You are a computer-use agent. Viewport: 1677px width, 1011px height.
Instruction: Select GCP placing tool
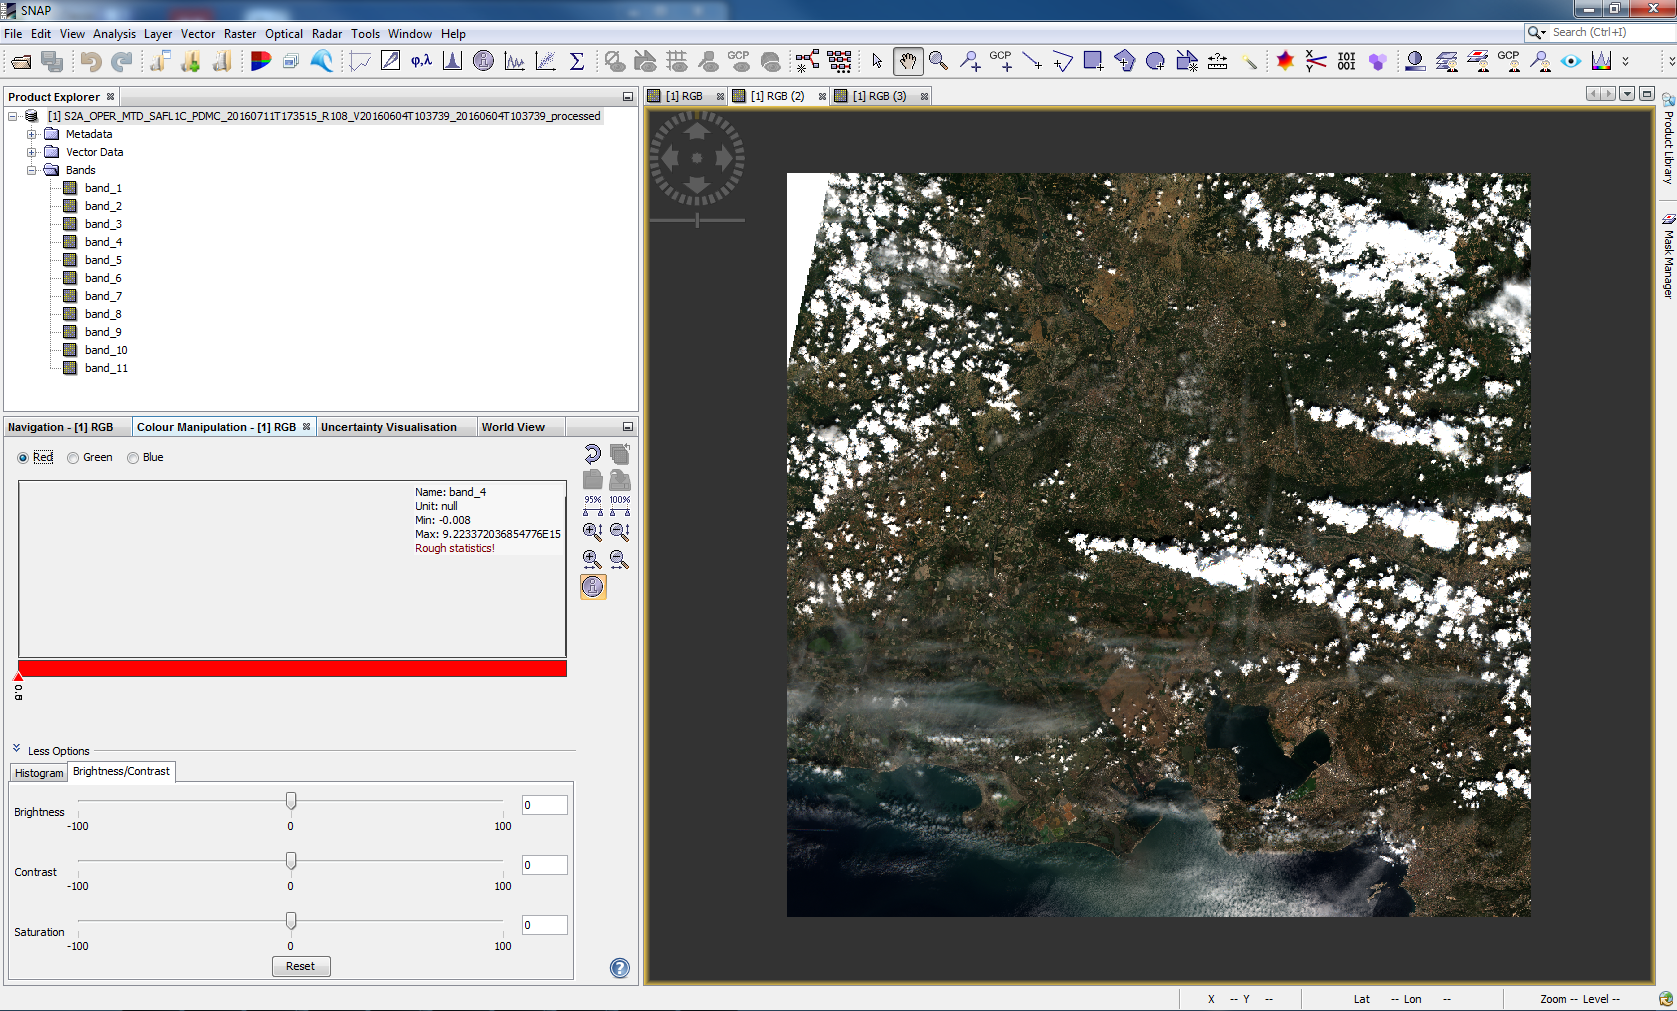point(1001,62)
